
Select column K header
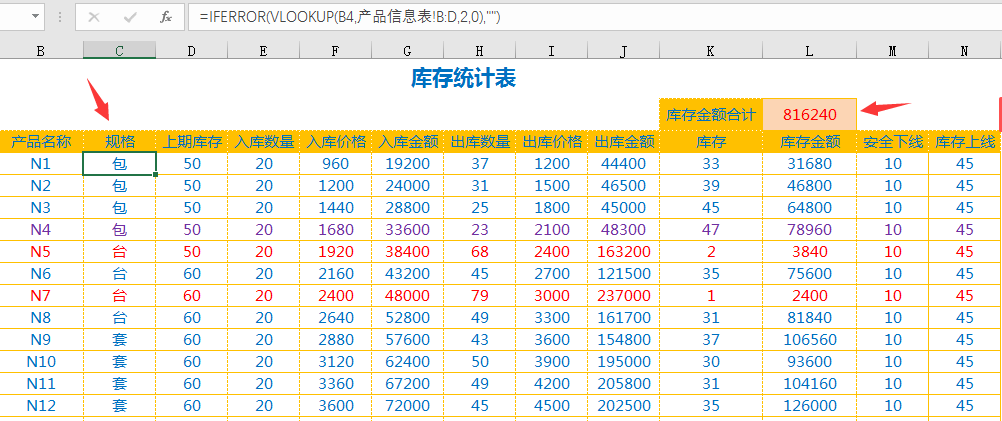[711, 50]
